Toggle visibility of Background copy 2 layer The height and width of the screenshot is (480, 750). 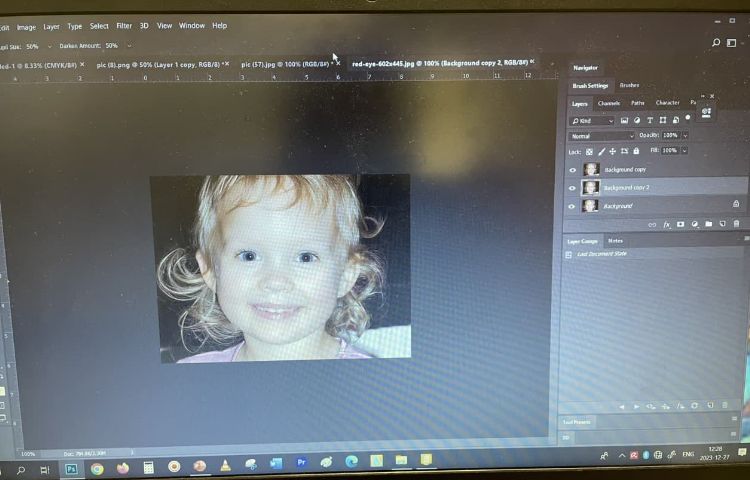click(572, 188)
